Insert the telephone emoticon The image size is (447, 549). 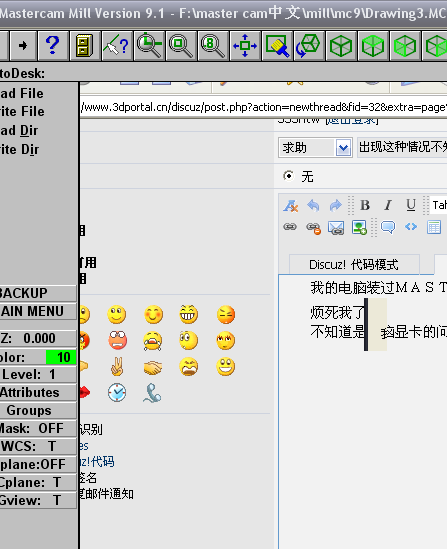(x=152, y=393)
